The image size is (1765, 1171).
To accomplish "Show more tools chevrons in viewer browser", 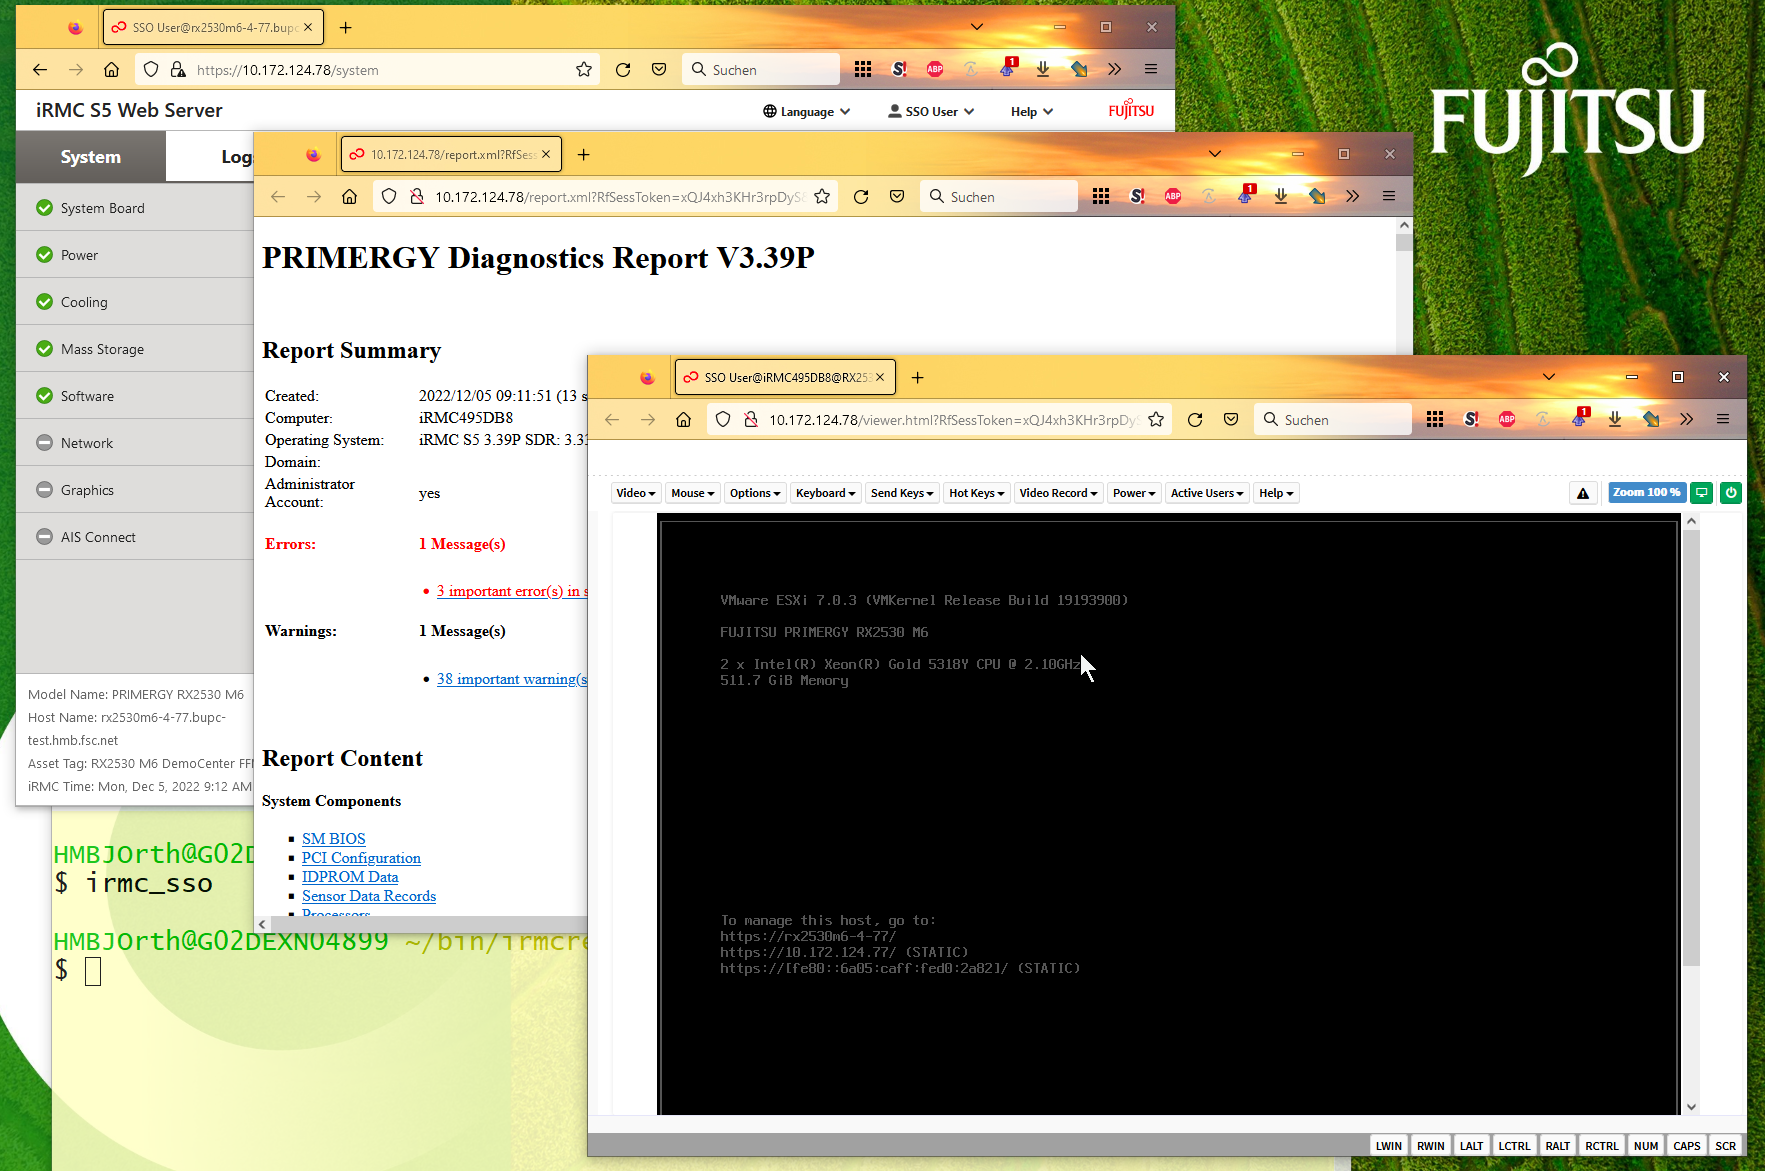I will coord(1687,420).
